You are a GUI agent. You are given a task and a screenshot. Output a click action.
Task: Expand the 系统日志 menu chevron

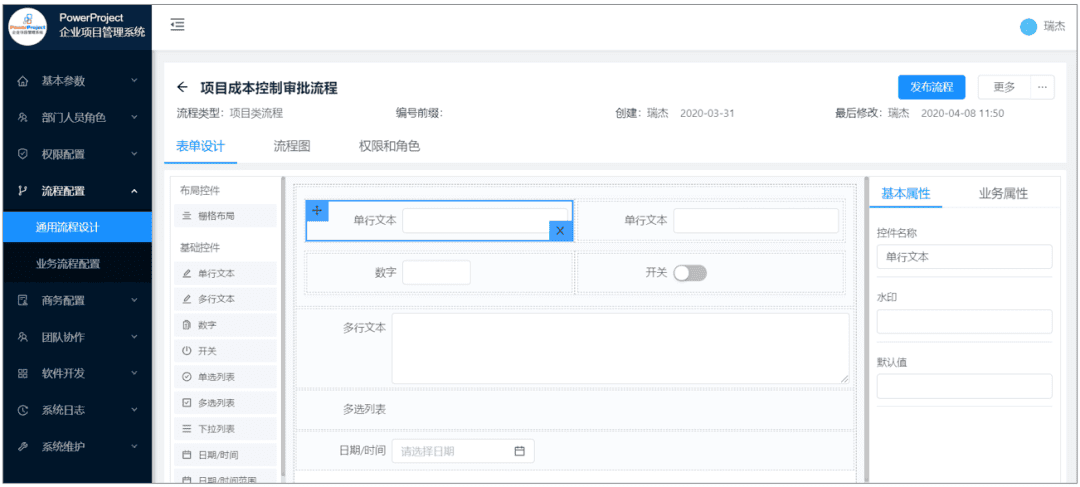point(134,410)
